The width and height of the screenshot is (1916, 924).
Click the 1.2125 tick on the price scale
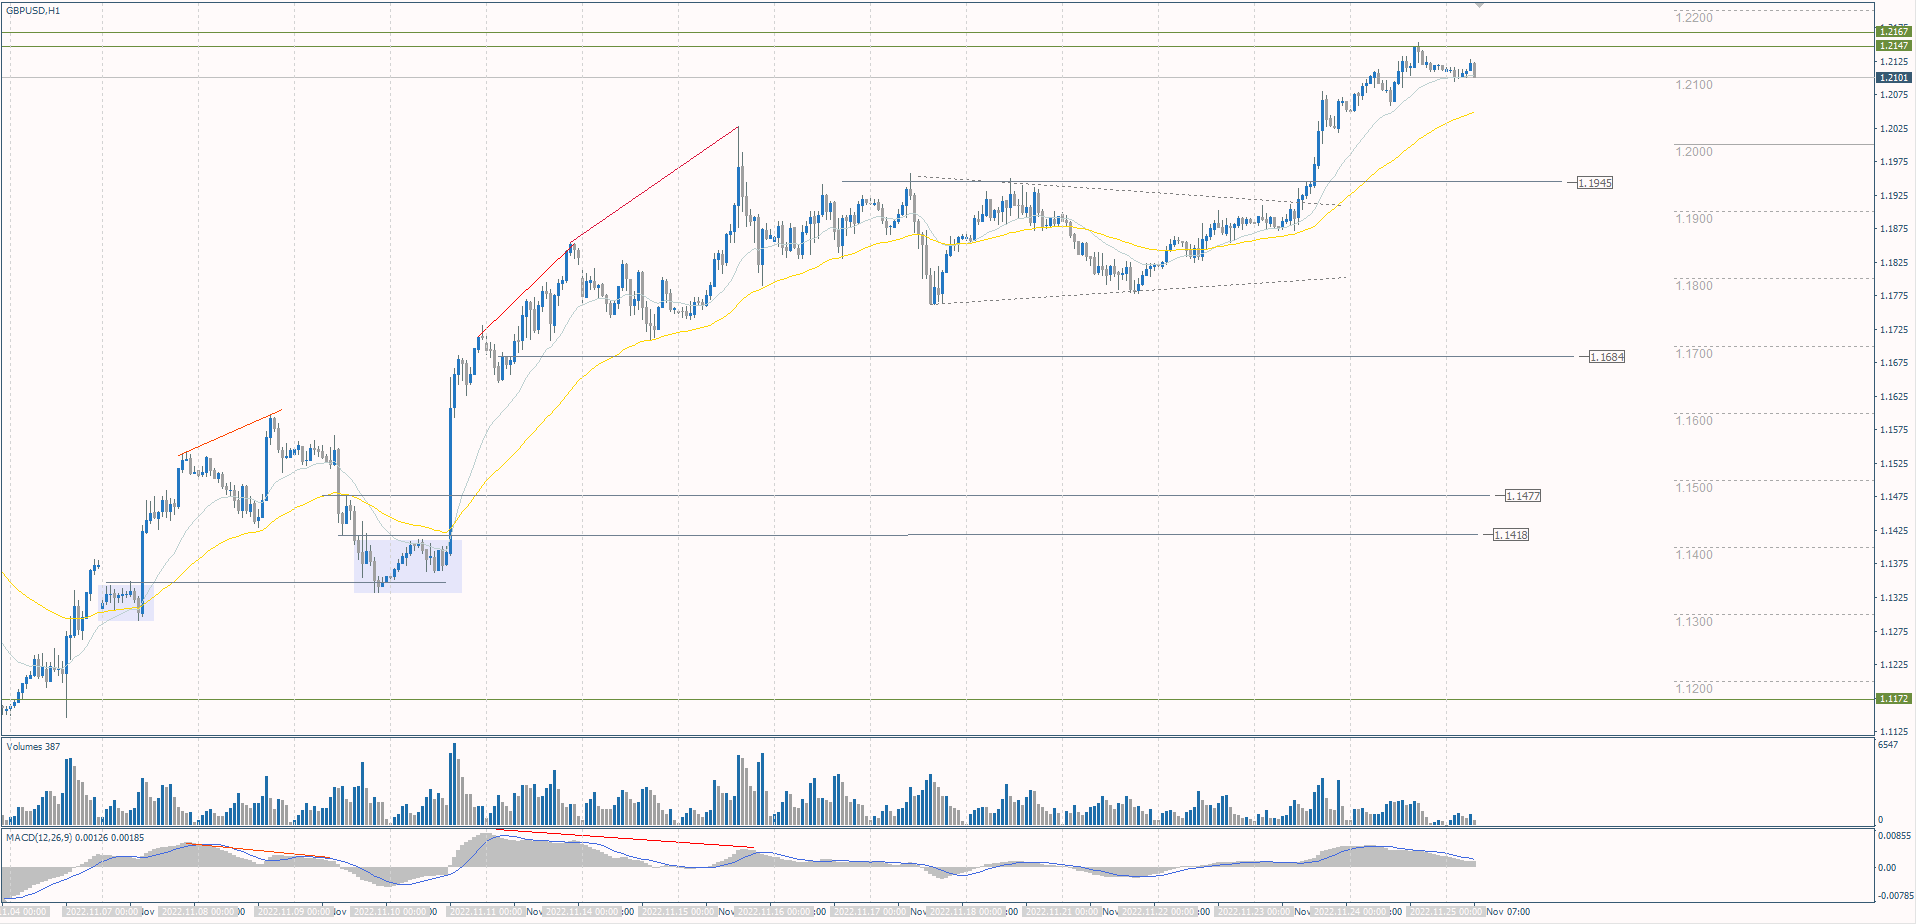1894,62
